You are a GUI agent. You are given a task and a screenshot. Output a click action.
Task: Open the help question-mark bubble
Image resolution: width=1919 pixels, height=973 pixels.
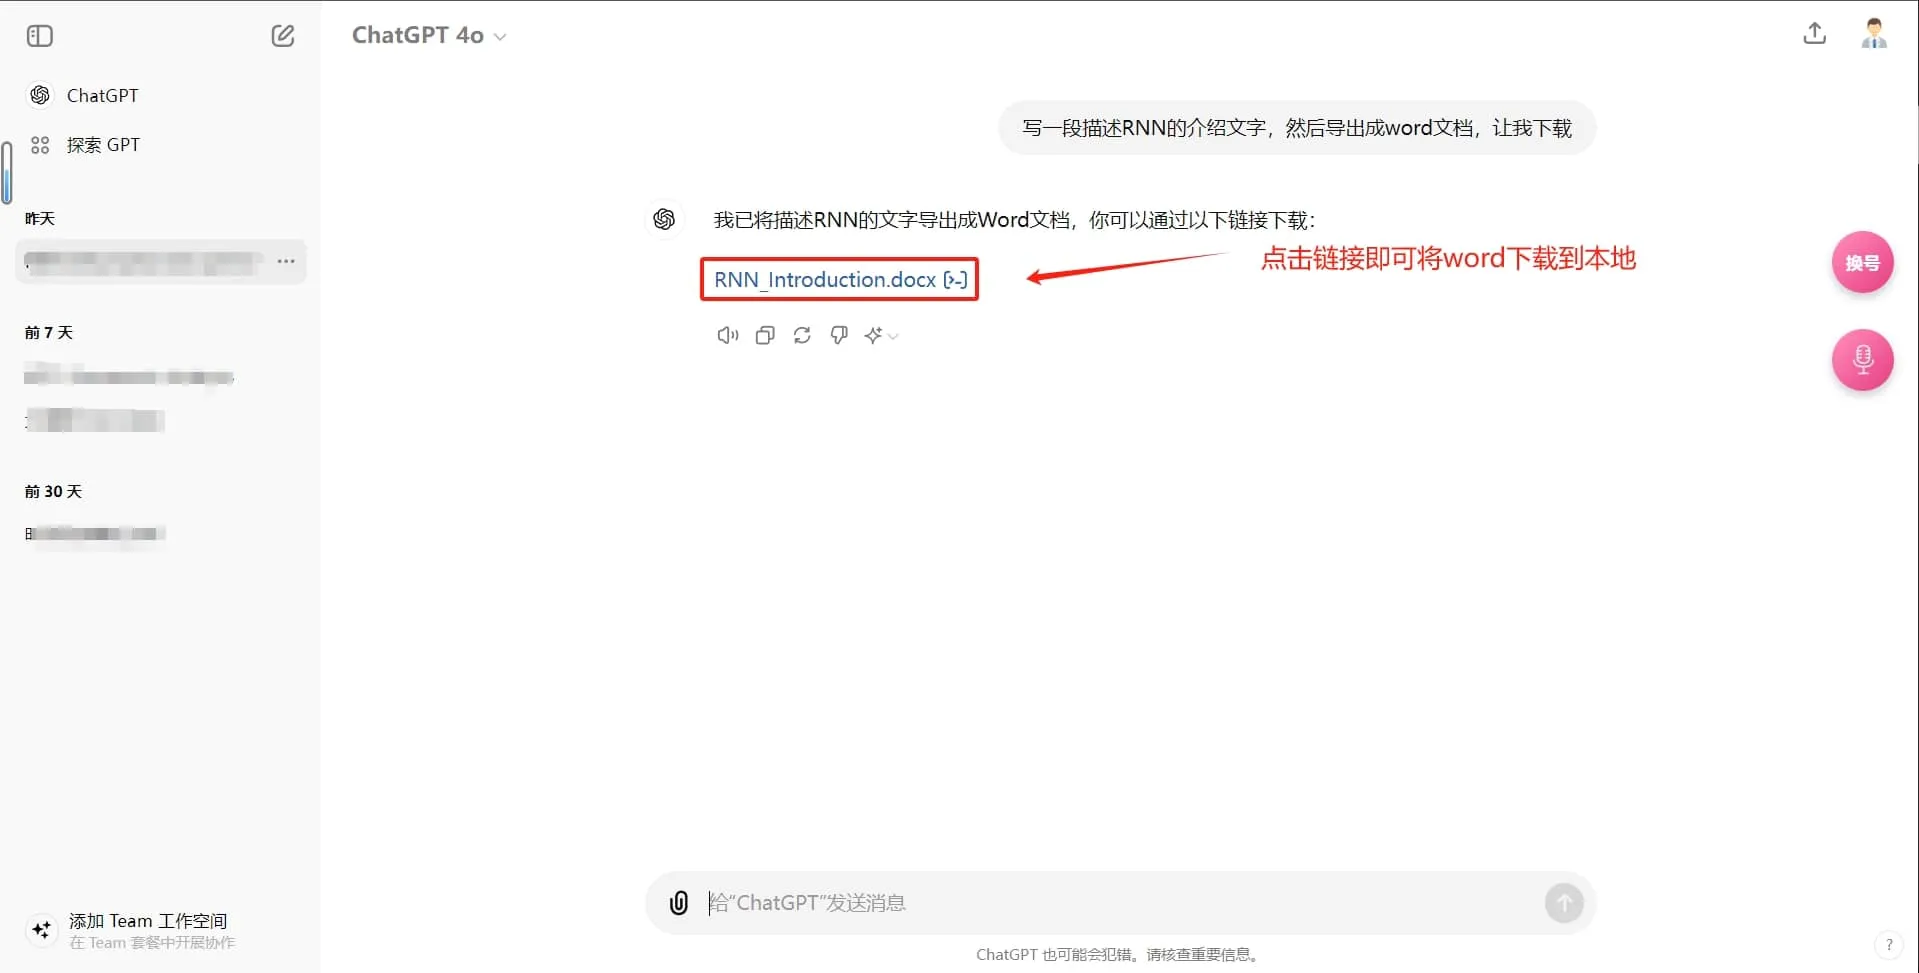coord(1891,944)
